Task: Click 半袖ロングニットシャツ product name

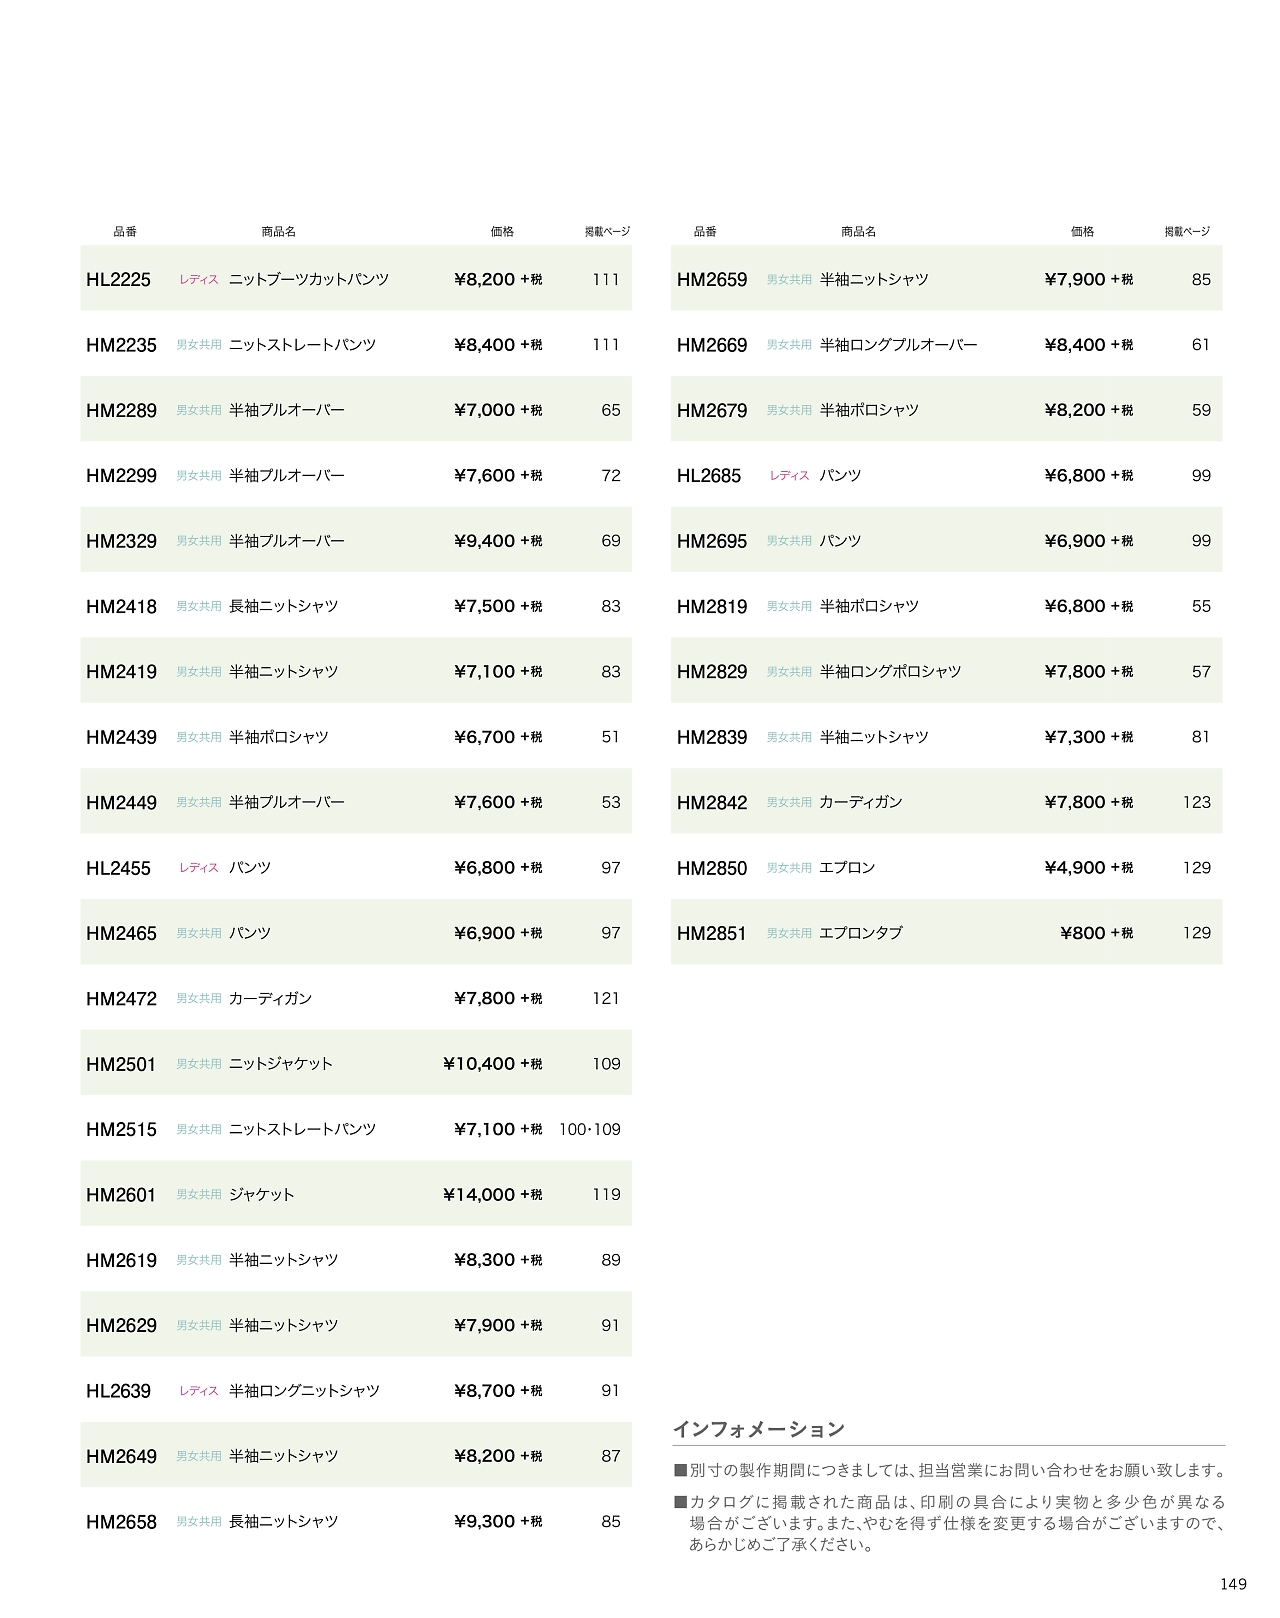Action: pos(304,1391)
